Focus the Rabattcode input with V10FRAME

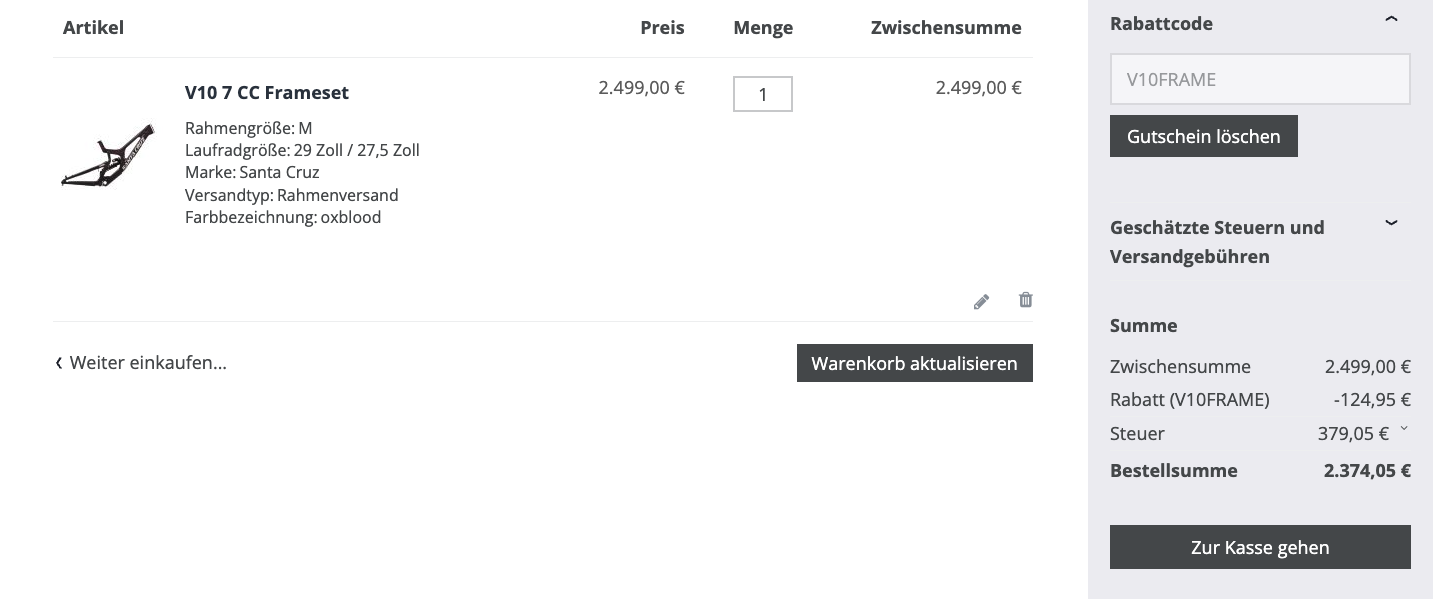click(1260, 80)
